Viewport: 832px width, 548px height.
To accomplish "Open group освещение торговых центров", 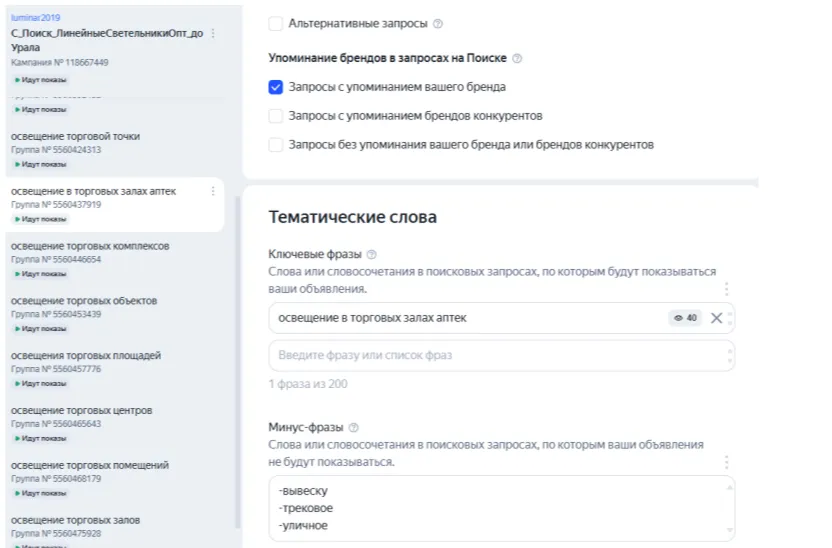I will click(x=81, y=410).
